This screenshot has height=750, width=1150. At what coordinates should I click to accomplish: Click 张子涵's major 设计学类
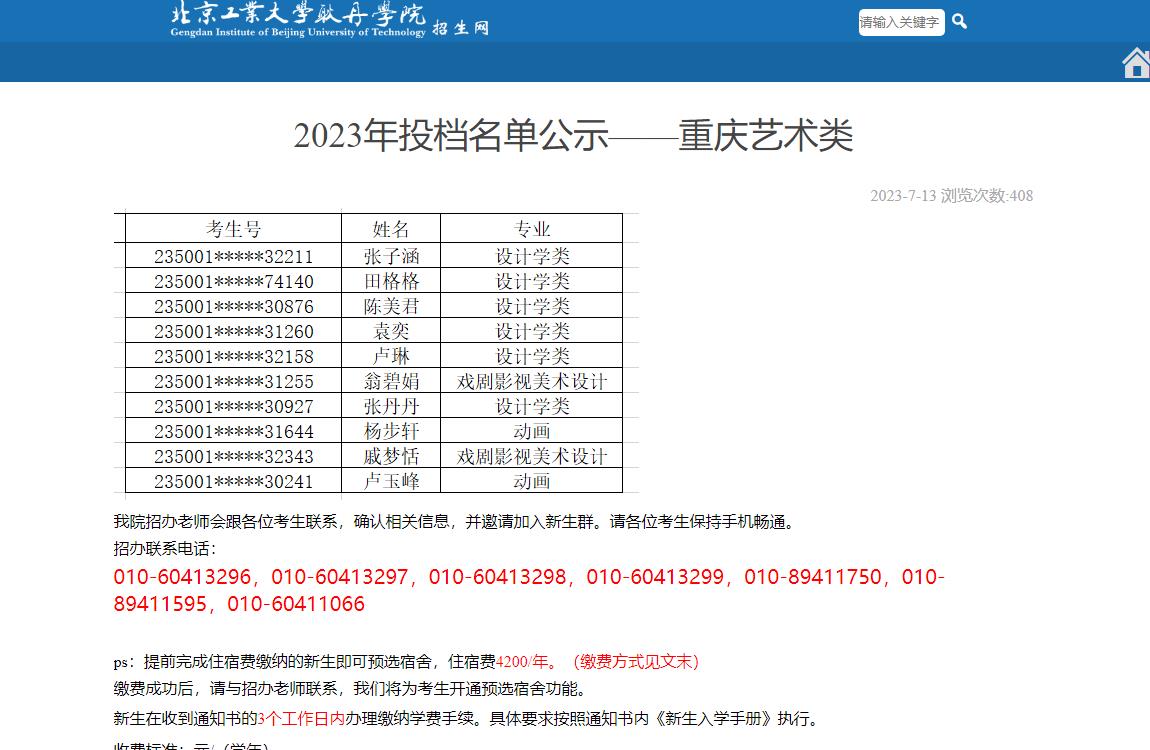click(x=532, y=257)
